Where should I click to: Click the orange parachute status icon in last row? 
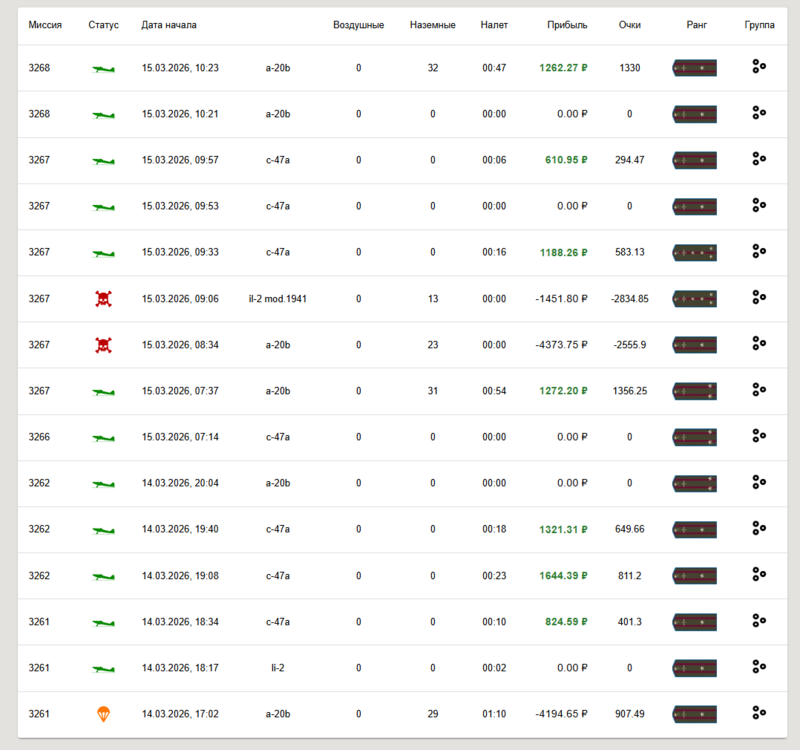point(102,714)
